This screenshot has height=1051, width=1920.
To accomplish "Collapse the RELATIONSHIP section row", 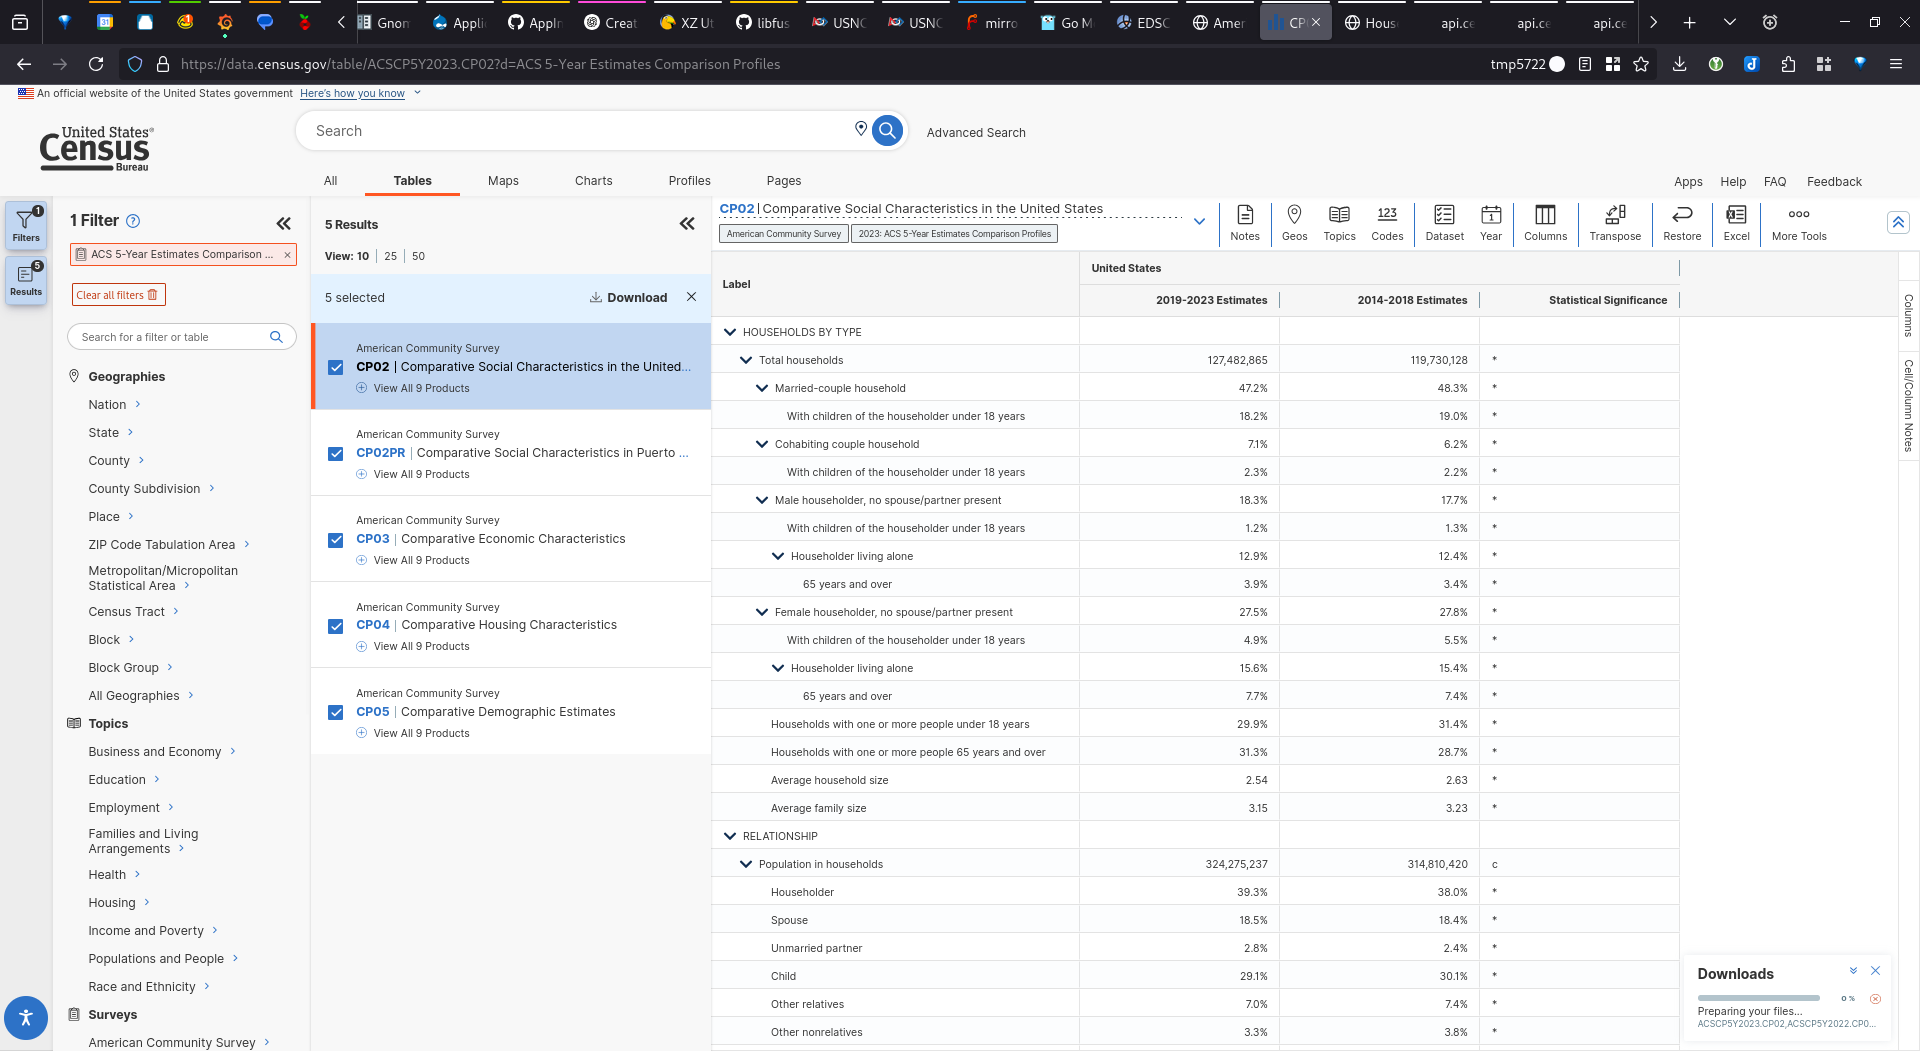I will click(729, 836).
